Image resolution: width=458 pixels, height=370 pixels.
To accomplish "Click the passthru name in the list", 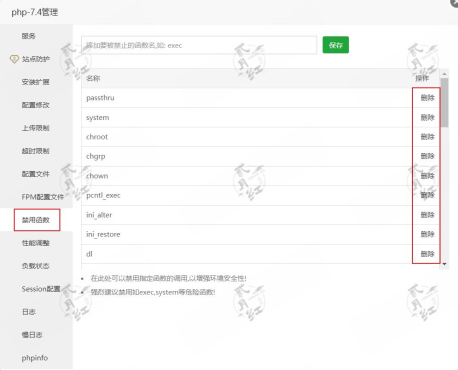I will 100,98.
